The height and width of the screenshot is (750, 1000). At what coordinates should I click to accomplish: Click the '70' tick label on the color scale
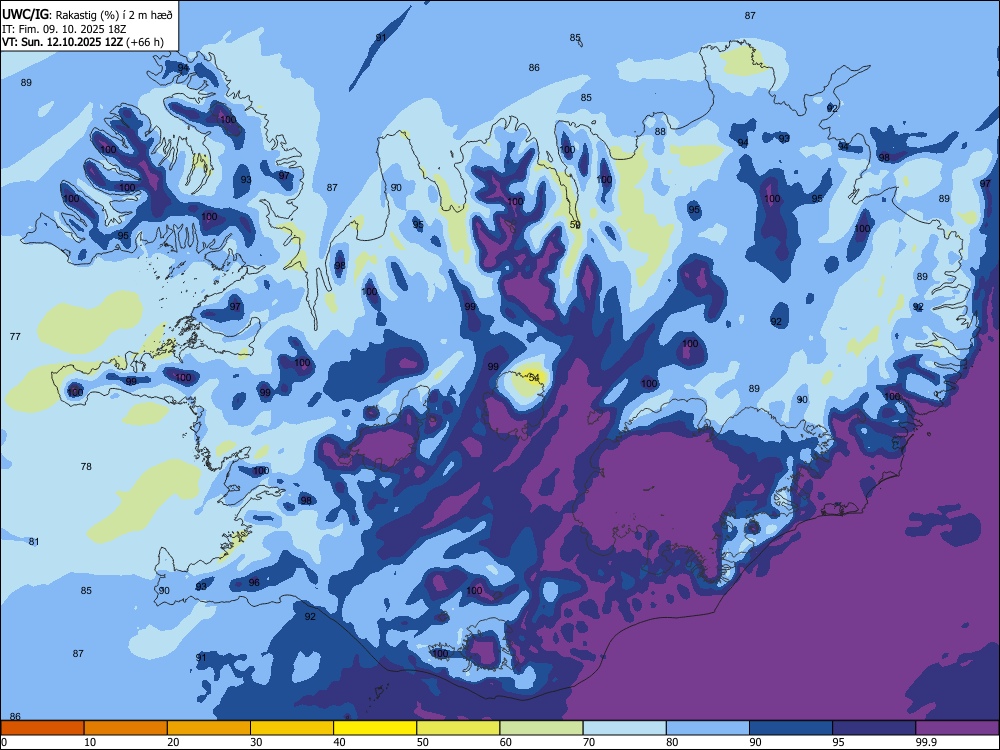pyautogui.click(x=589, y=742)
